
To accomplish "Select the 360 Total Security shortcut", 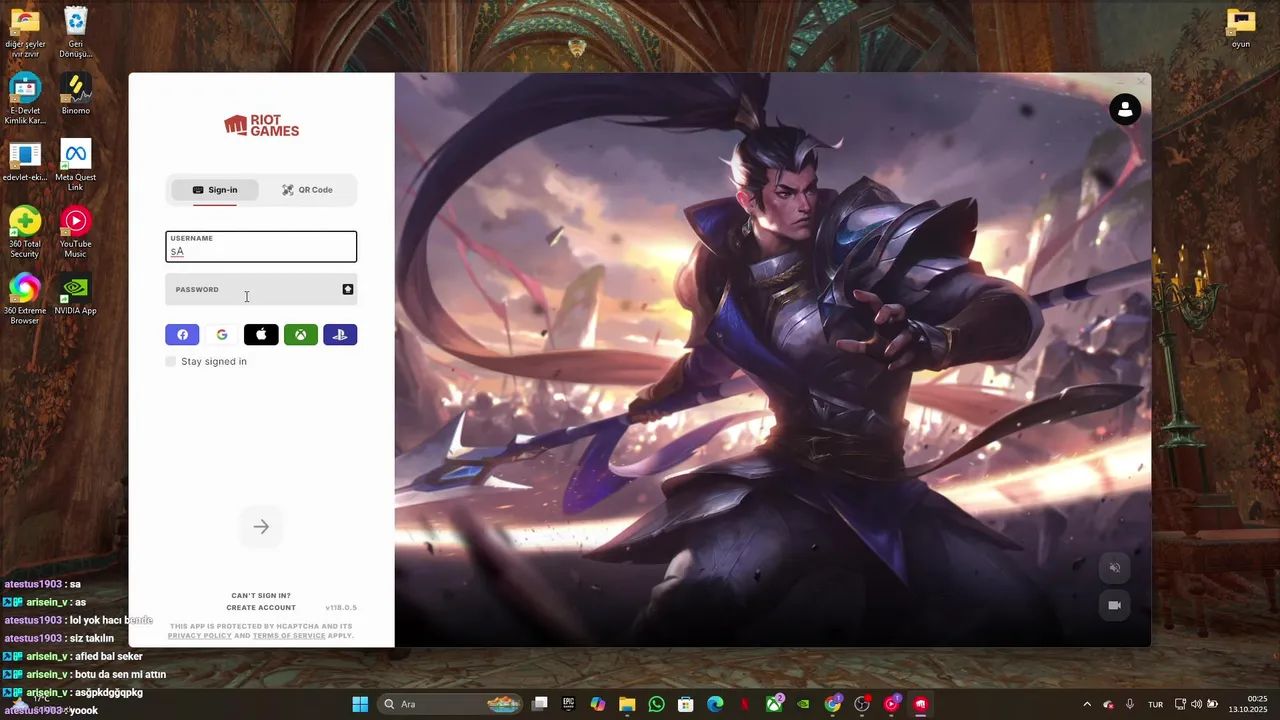I will (25, 233).
